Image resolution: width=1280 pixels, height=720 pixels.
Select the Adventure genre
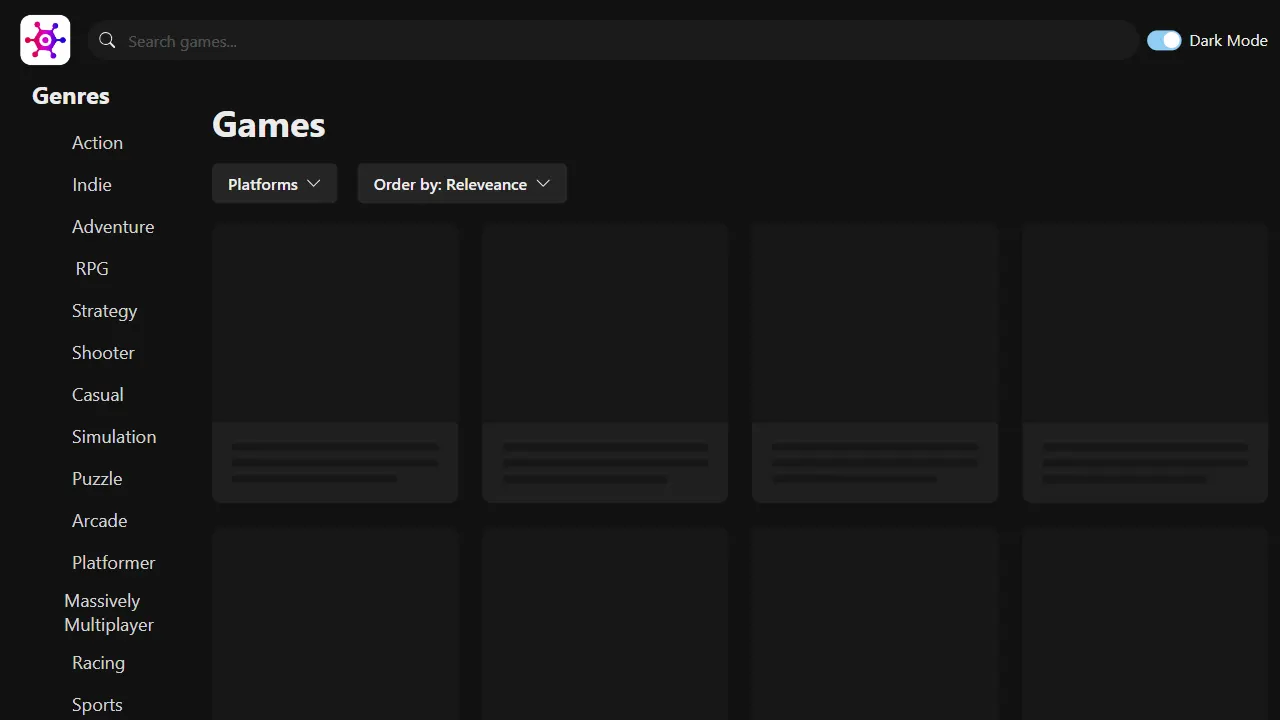coord(113,227)
